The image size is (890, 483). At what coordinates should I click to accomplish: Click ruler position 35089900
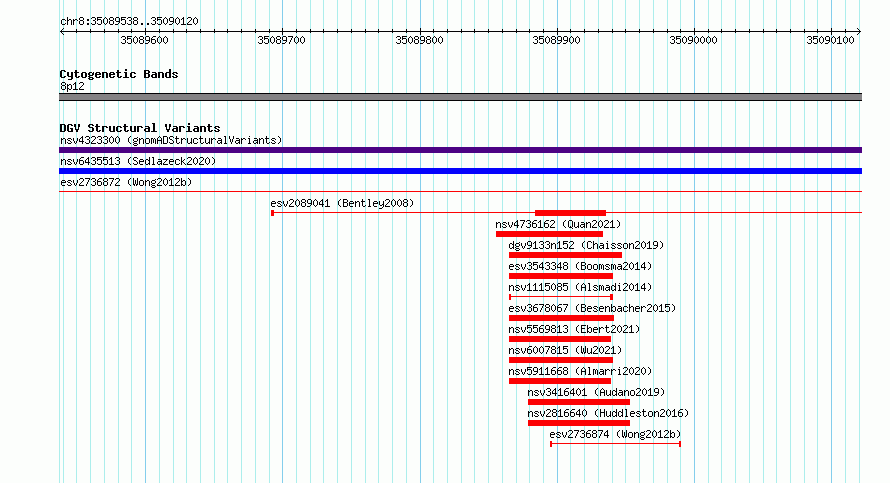point(556,40)
